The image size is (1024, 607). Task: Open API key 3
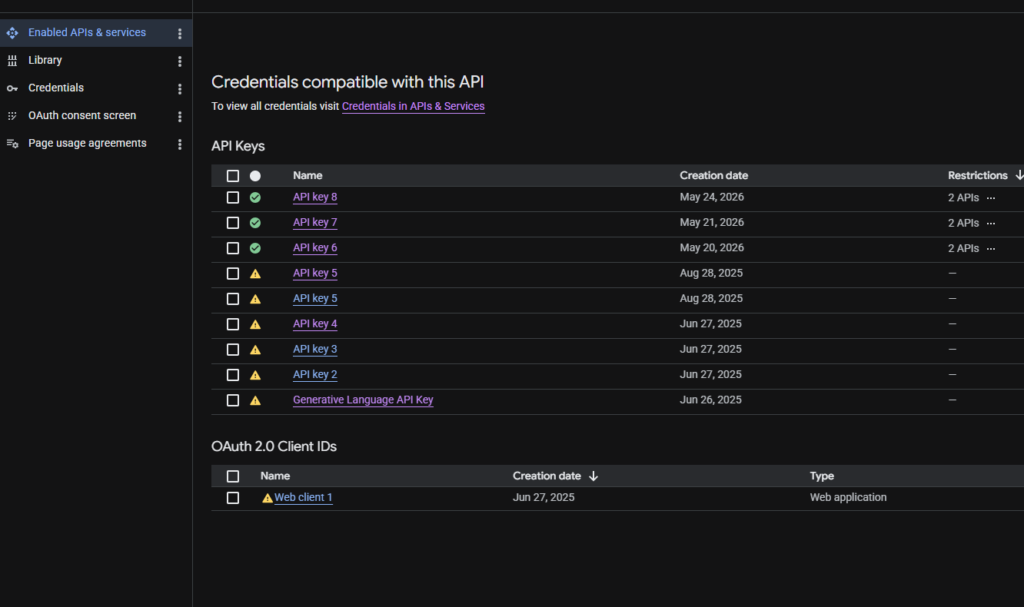coord(315,349)
